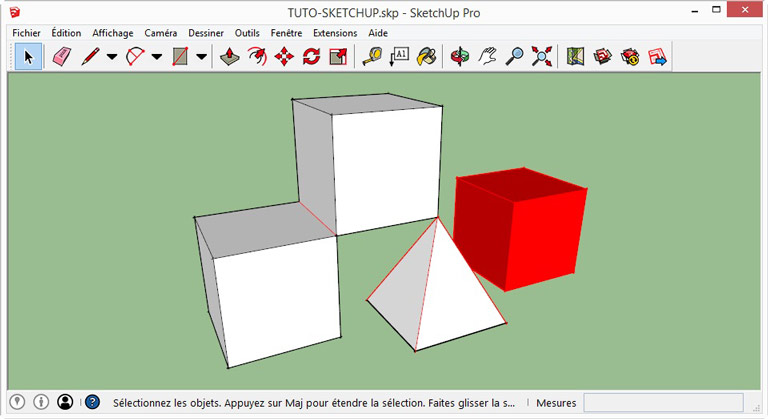Image resolution: width=768 pixels, height=419 pixels.
Task: Click the SketchUp logo in title bar
Action: click(x=15, y=12)
